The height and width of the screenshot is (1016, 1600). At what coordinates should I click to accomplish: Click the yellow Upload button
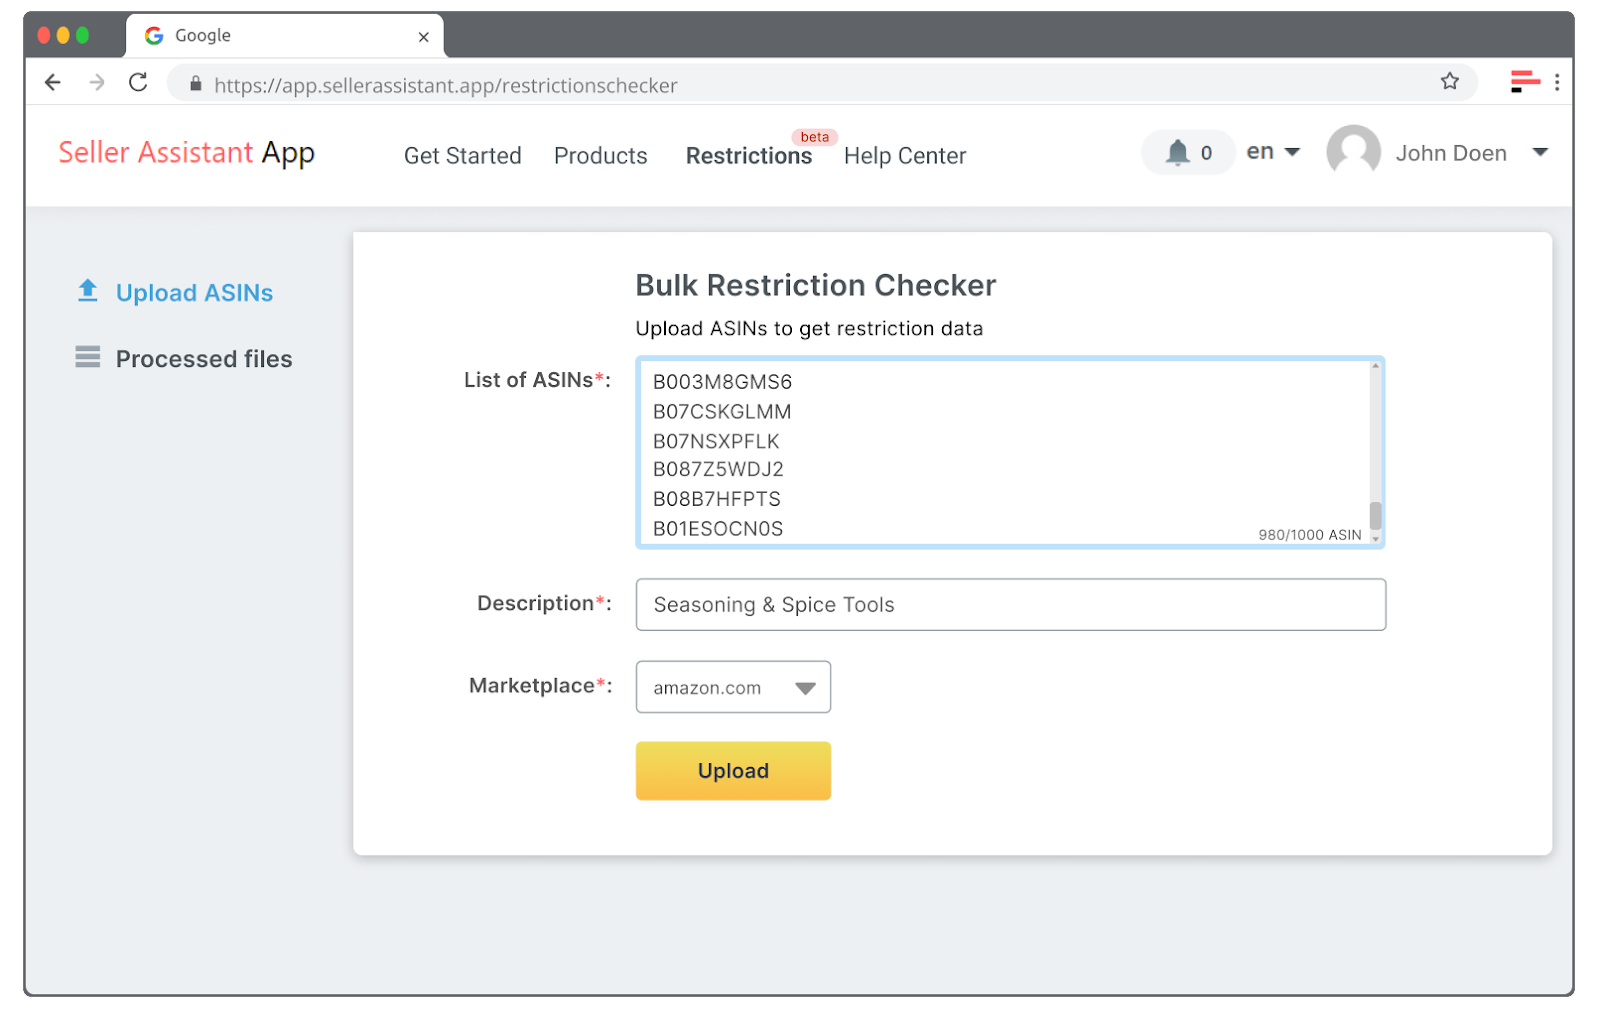[x=732, y=770]
